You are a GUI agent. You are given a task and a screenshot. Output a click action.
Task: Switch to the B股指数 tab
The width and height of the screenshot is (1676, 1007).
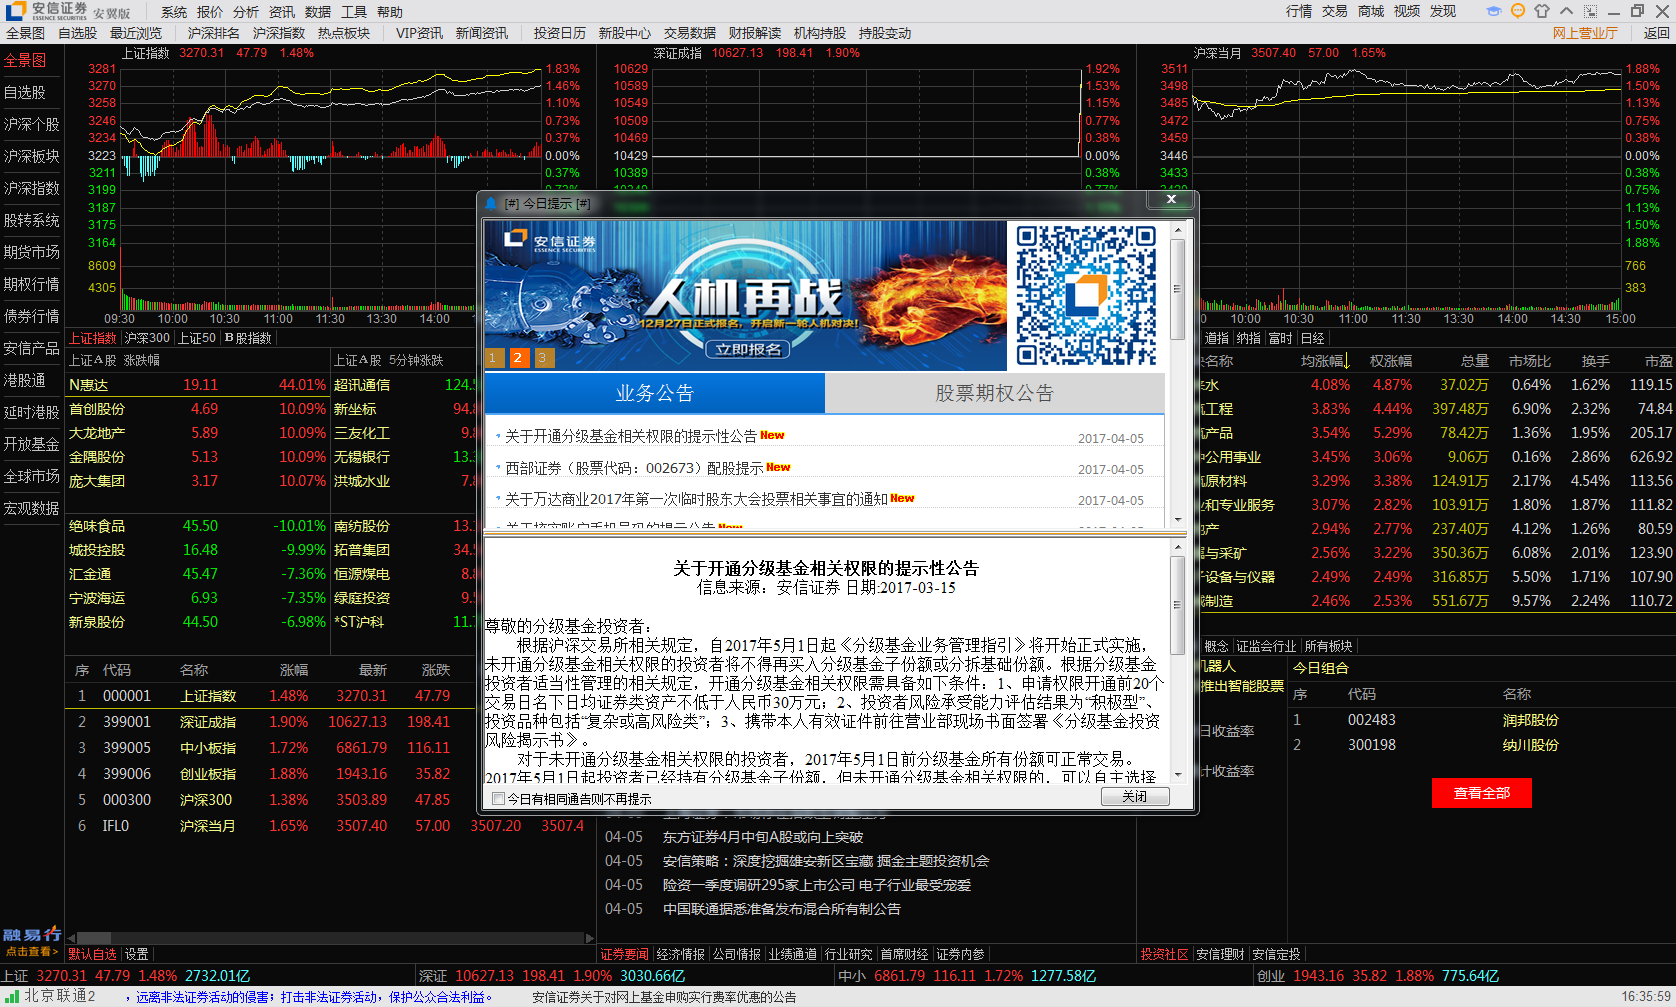[248, 338]
